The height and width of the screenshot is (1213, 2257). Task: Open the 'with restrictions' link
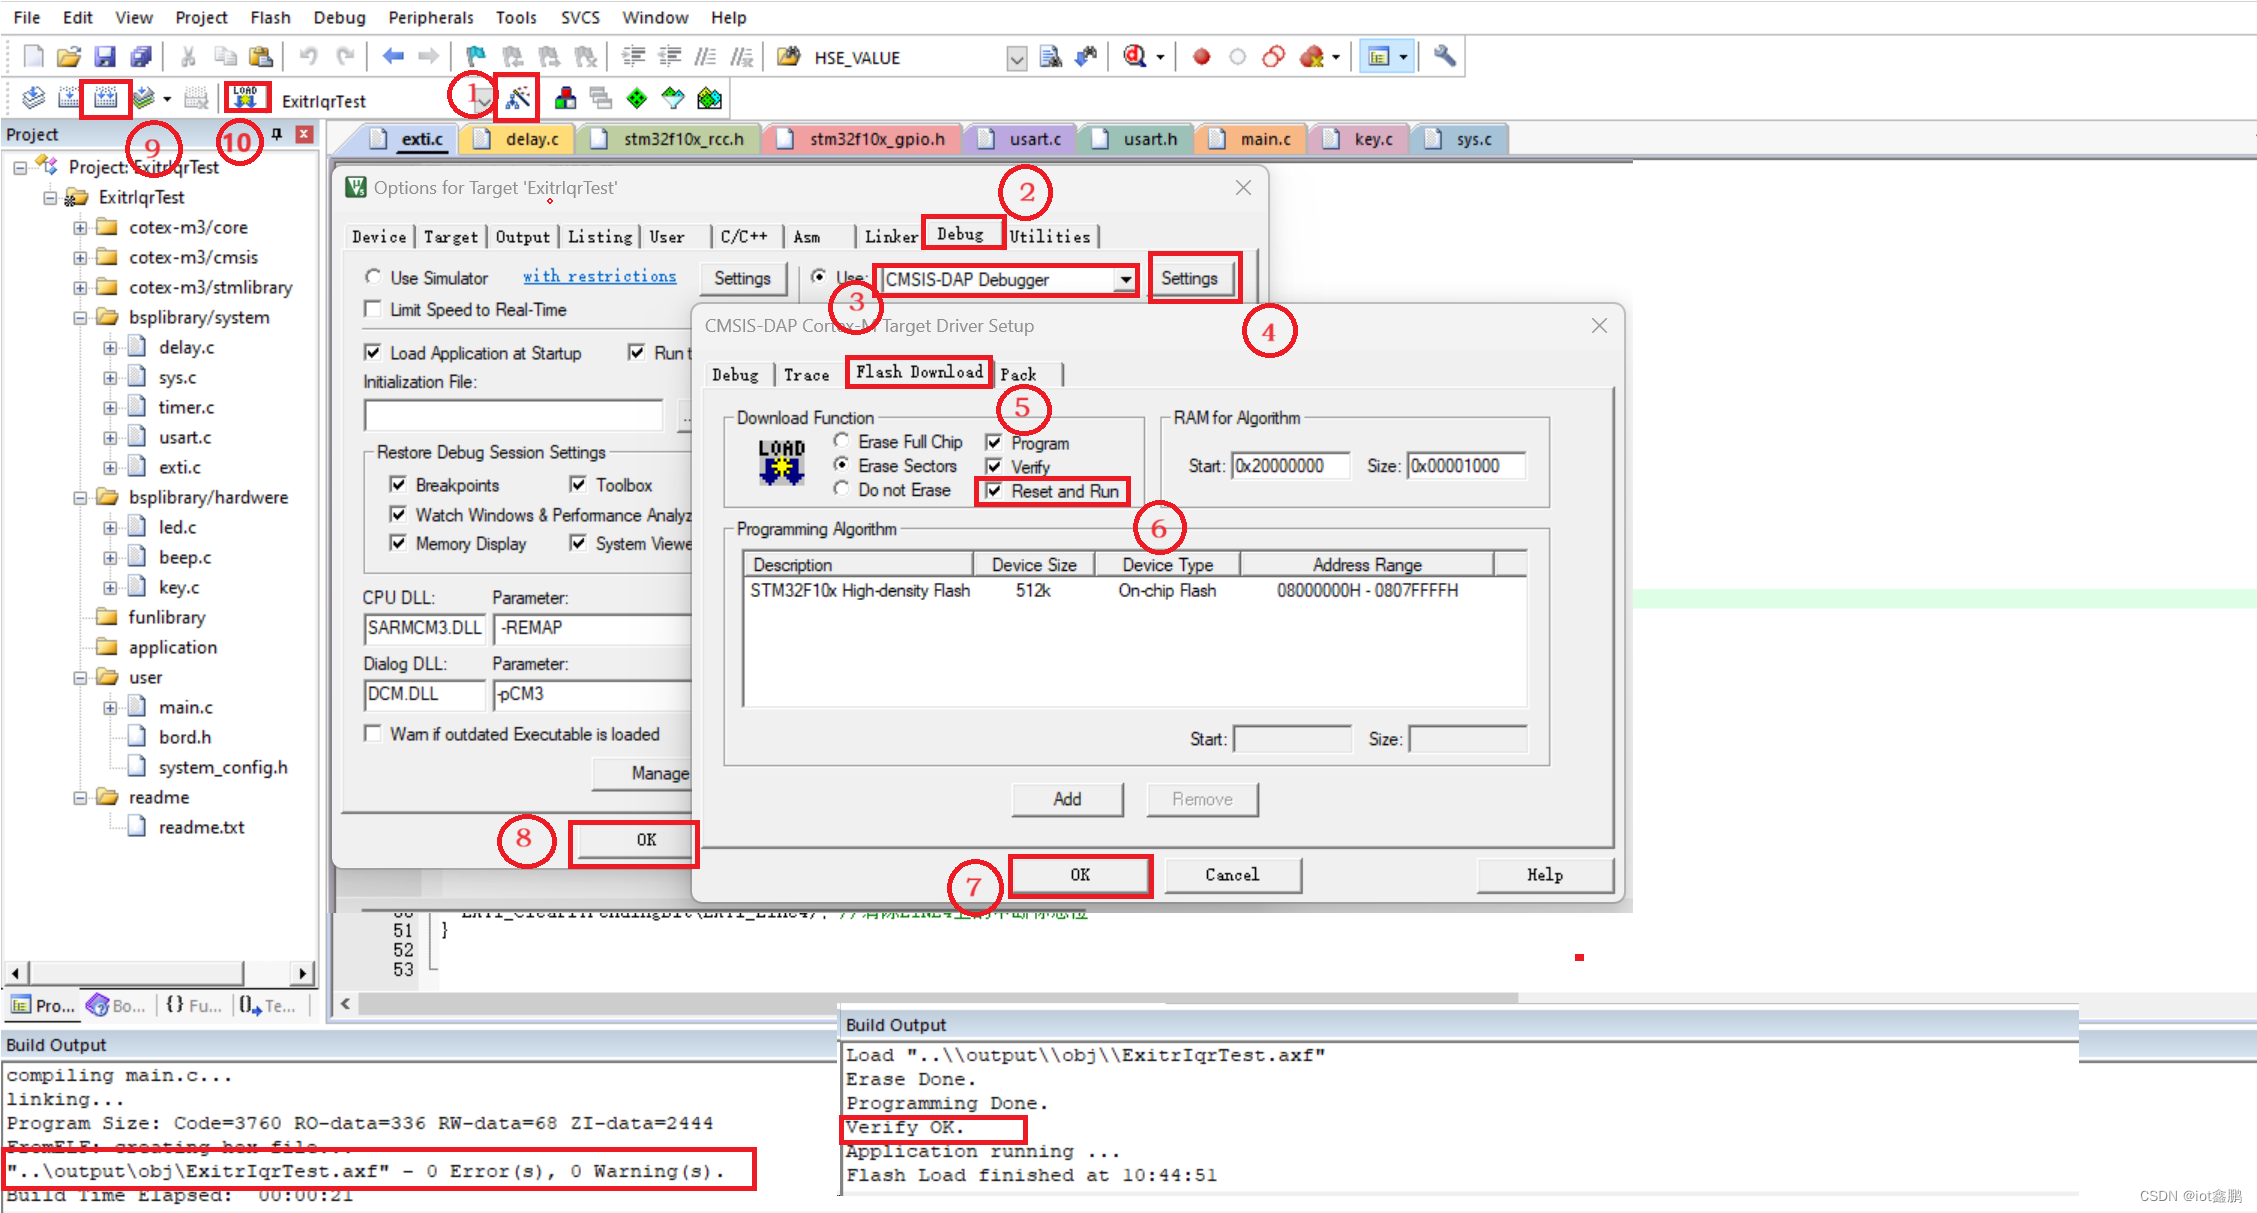pyautogui.click(x=599, y=276)
